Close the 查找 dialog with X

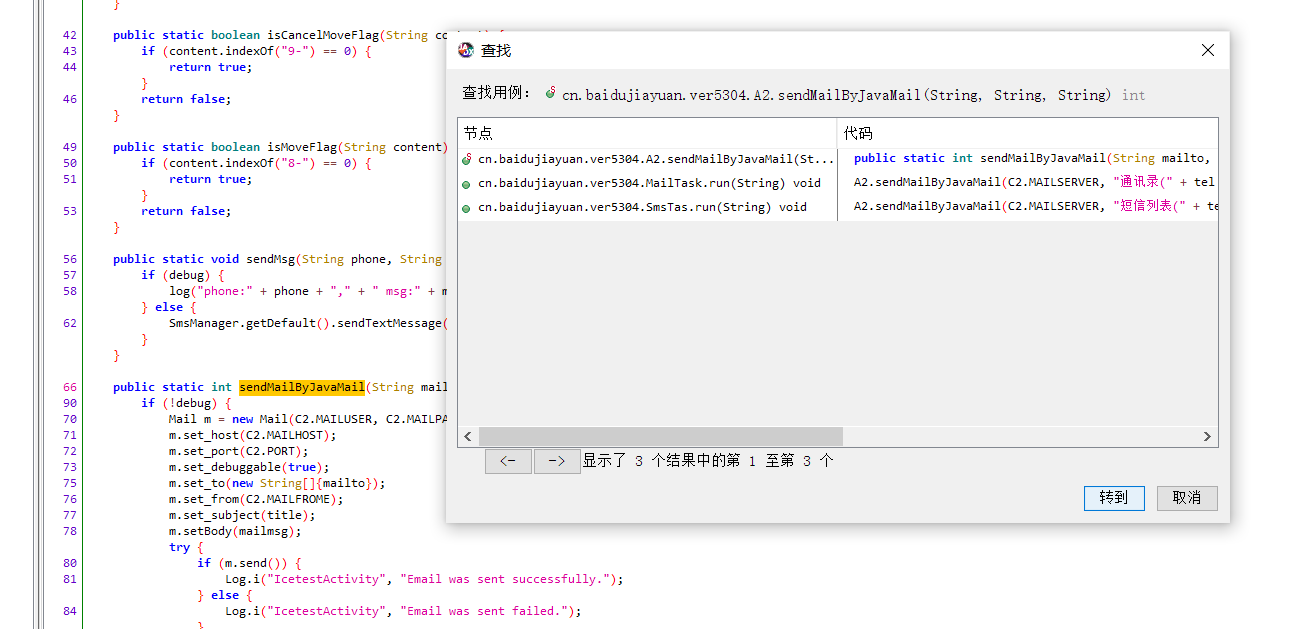click(1208, 50)
